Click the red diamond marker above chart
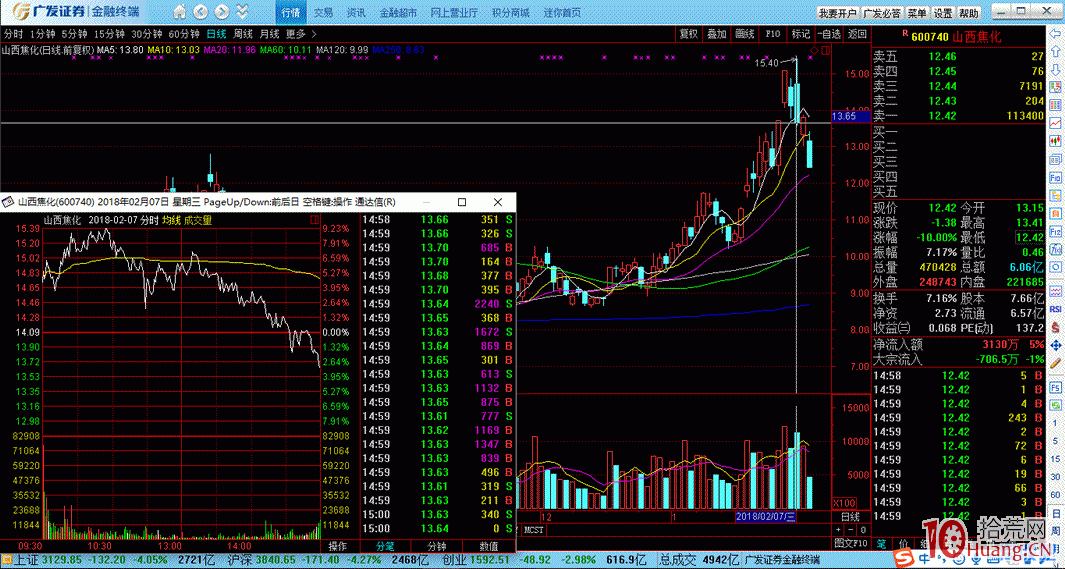 814,50
